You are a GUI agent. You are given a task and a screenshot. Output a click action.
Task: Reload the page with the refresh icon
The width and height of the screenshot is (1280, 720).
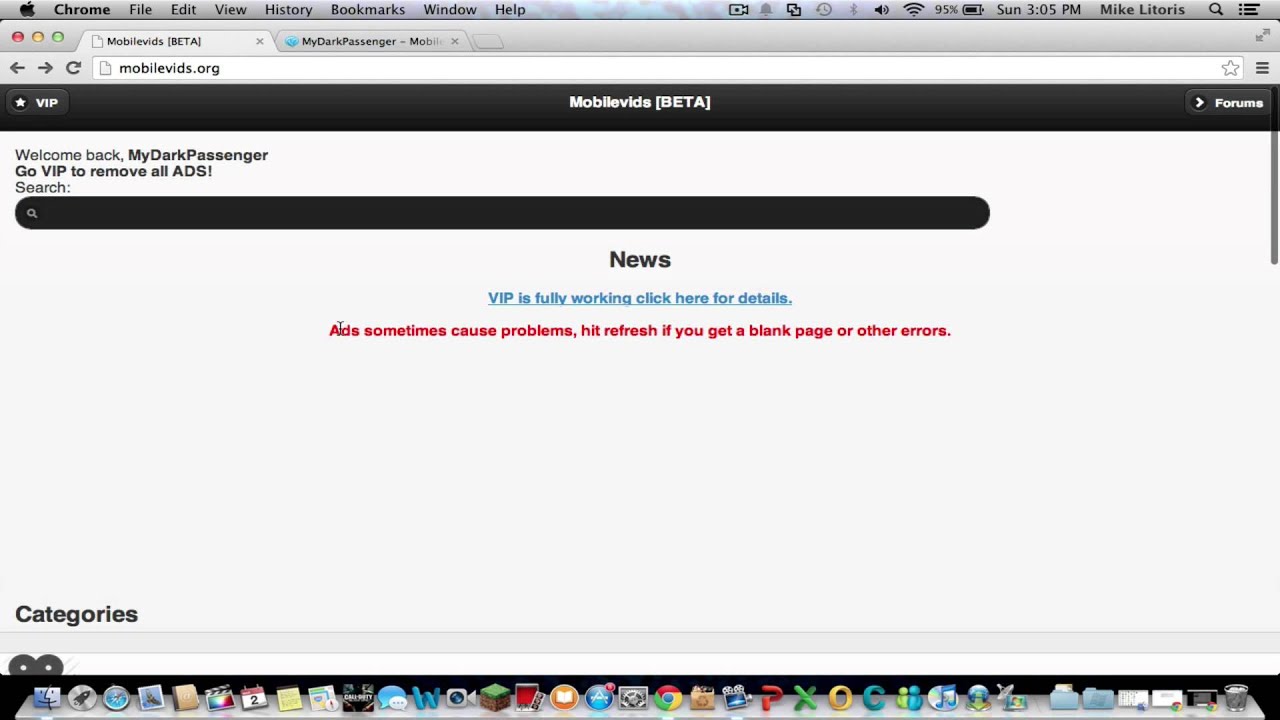73,68
